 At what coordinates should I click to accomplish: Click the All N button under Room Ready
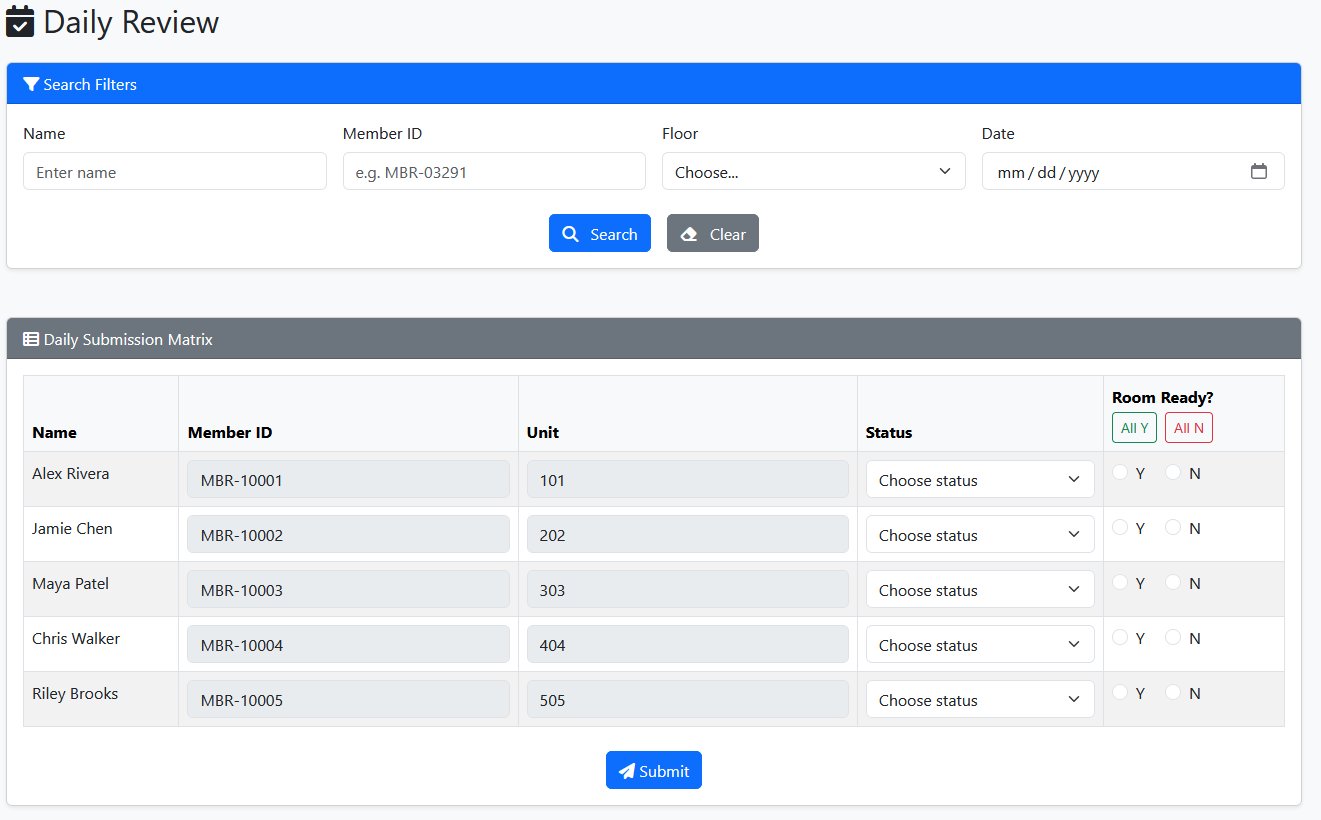(1188, 427)
